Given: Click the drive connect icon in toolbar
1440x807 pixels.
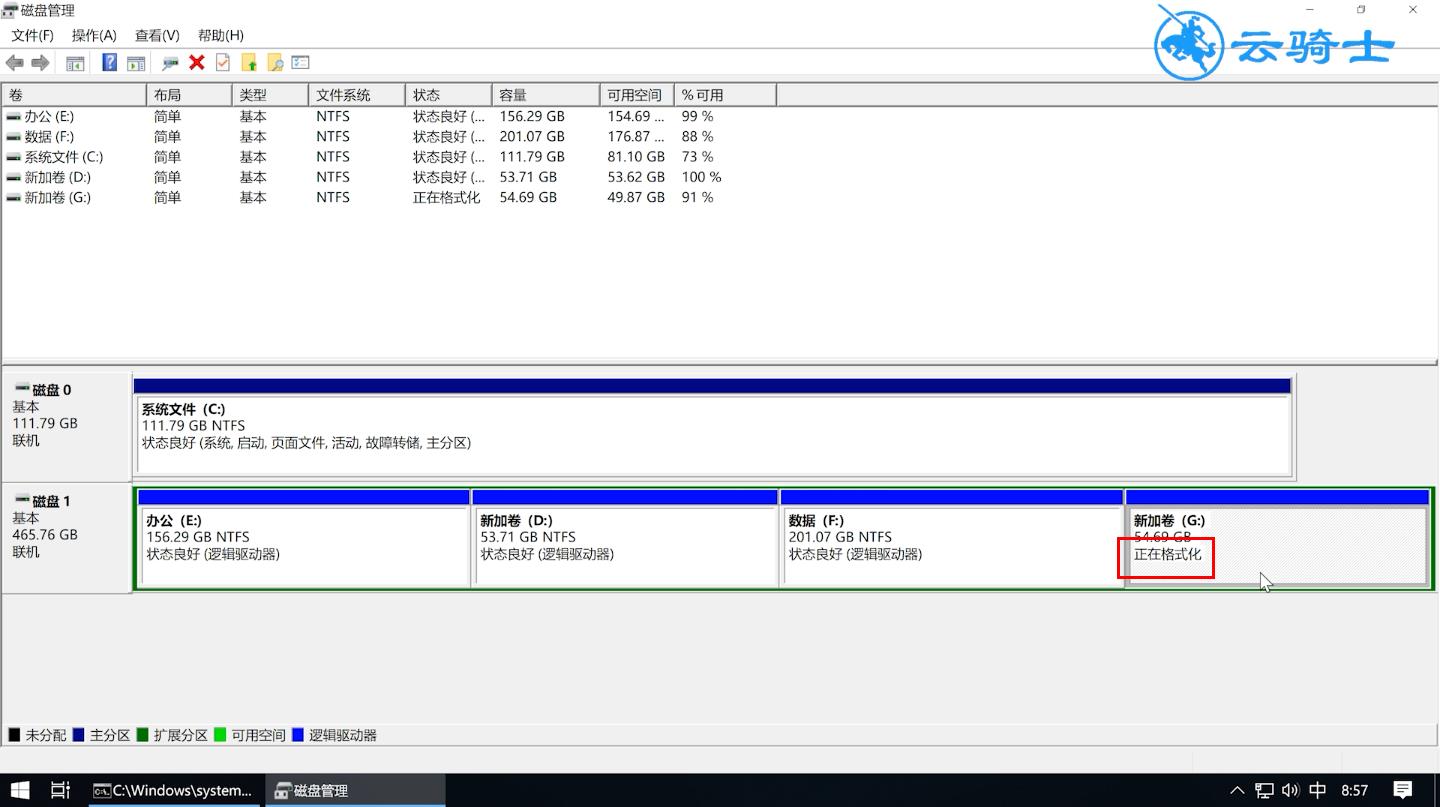Looking at the screenshot, I should point(170,63).
